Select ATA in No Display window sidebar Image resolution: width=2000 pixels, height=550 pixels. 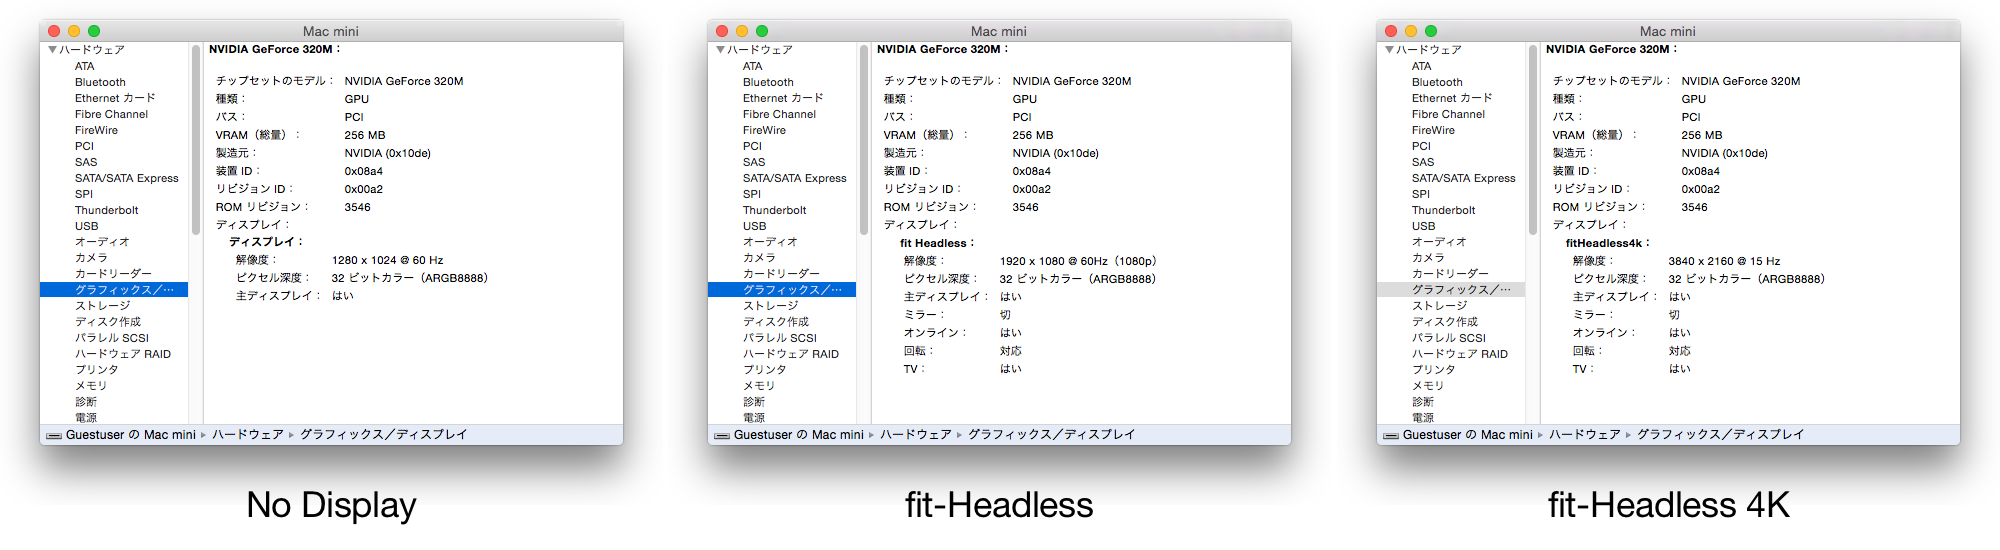coord(84,66)
